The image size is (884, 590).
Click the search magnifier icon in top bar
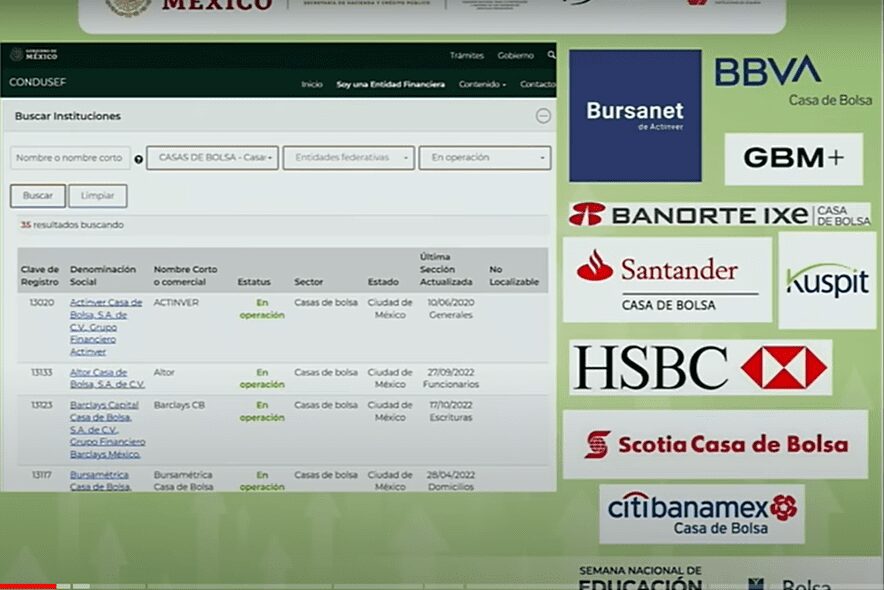(x=551, y=56)
